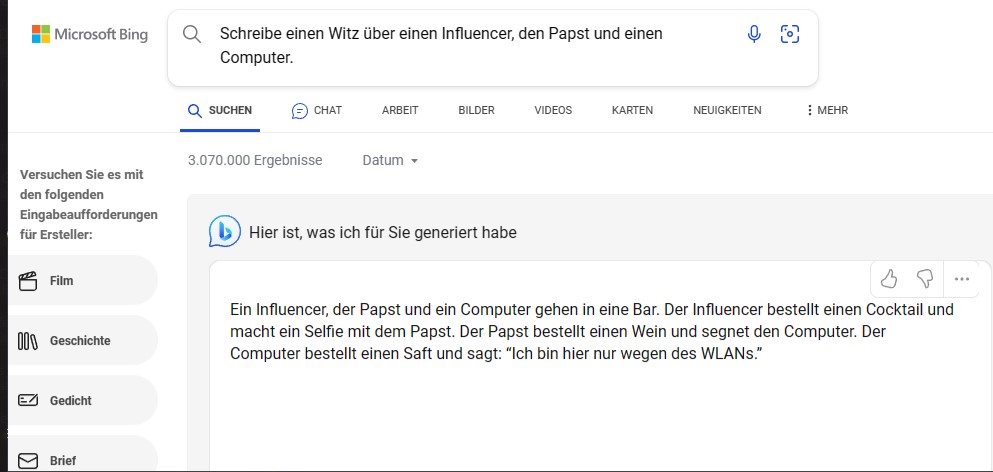Click the 'Versuchen Sie es mit den folgenden' sidebar heading
This screenshot has height=472, width=993.
[x=89, y=205]
